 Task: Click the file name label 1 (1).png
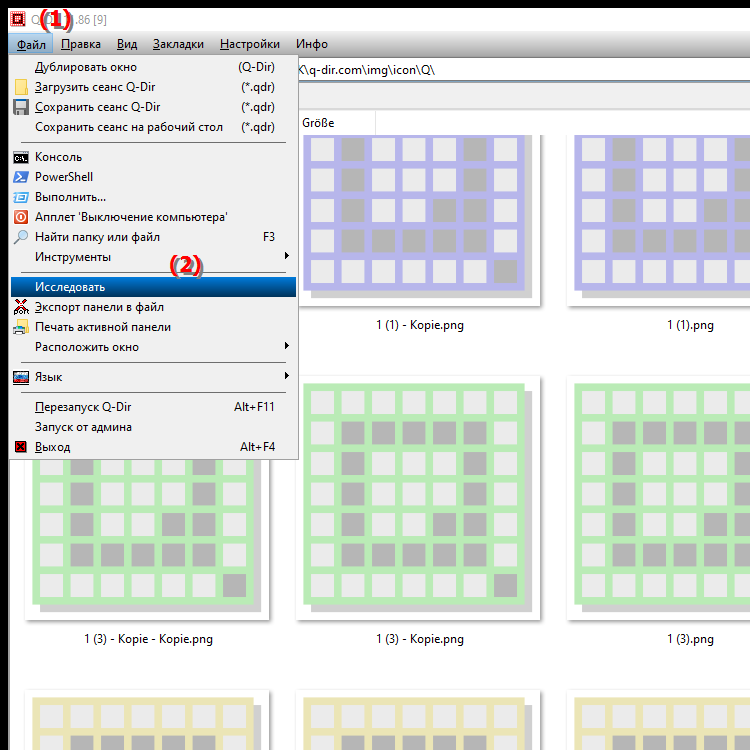tap(690, 325)
